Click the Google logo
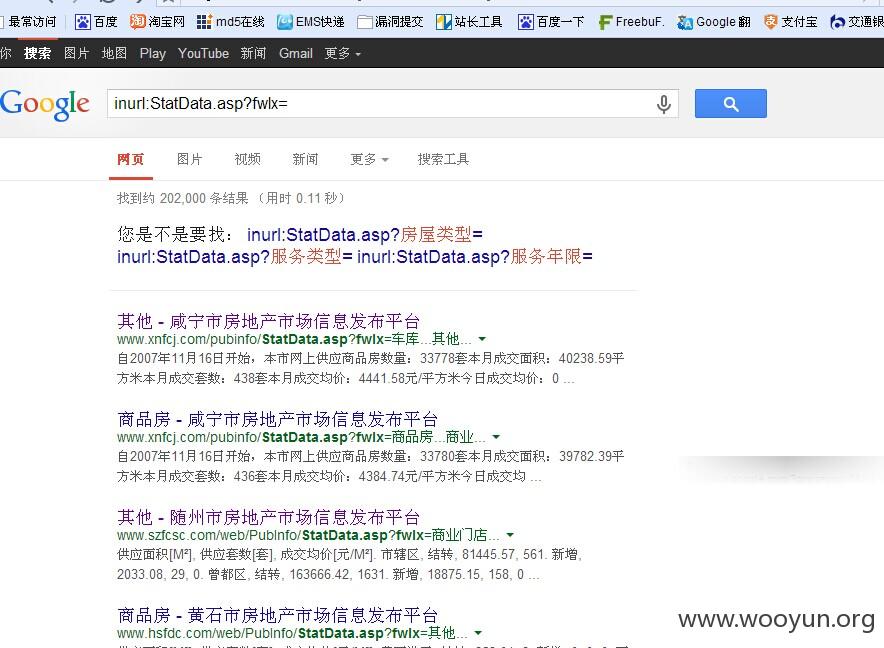Image resolution: width=884 pixels, height=648 pixels. pyautogui.click(x=45, y=104)
